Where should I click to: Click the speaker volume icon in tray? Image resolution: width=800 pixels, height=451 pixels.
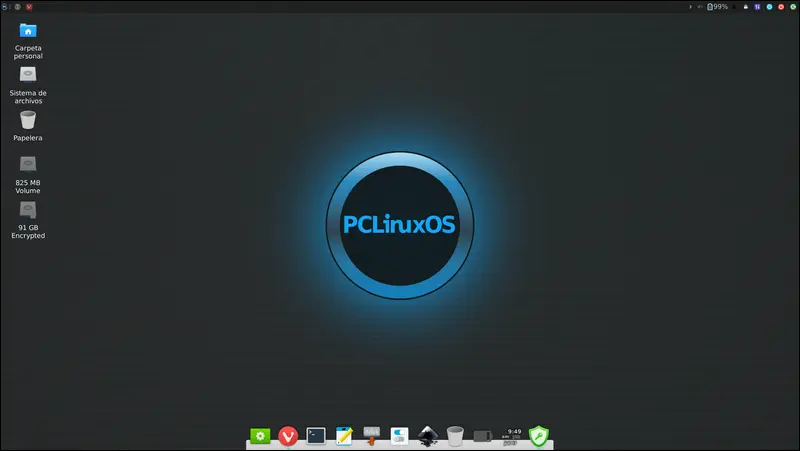click(700, 7)
